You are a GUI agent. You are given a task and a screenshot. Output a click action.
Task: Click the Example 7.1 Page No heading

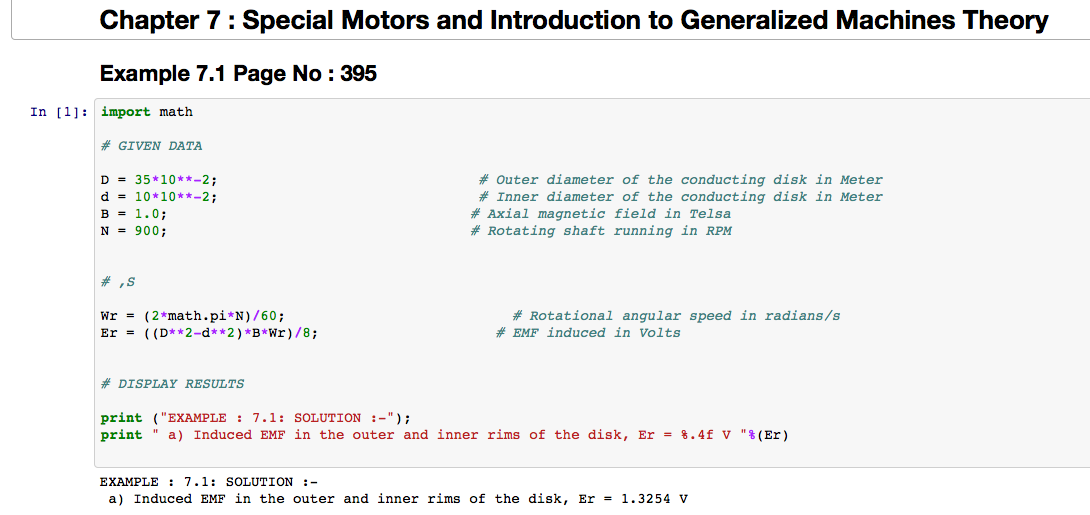(x=238, y=73)
